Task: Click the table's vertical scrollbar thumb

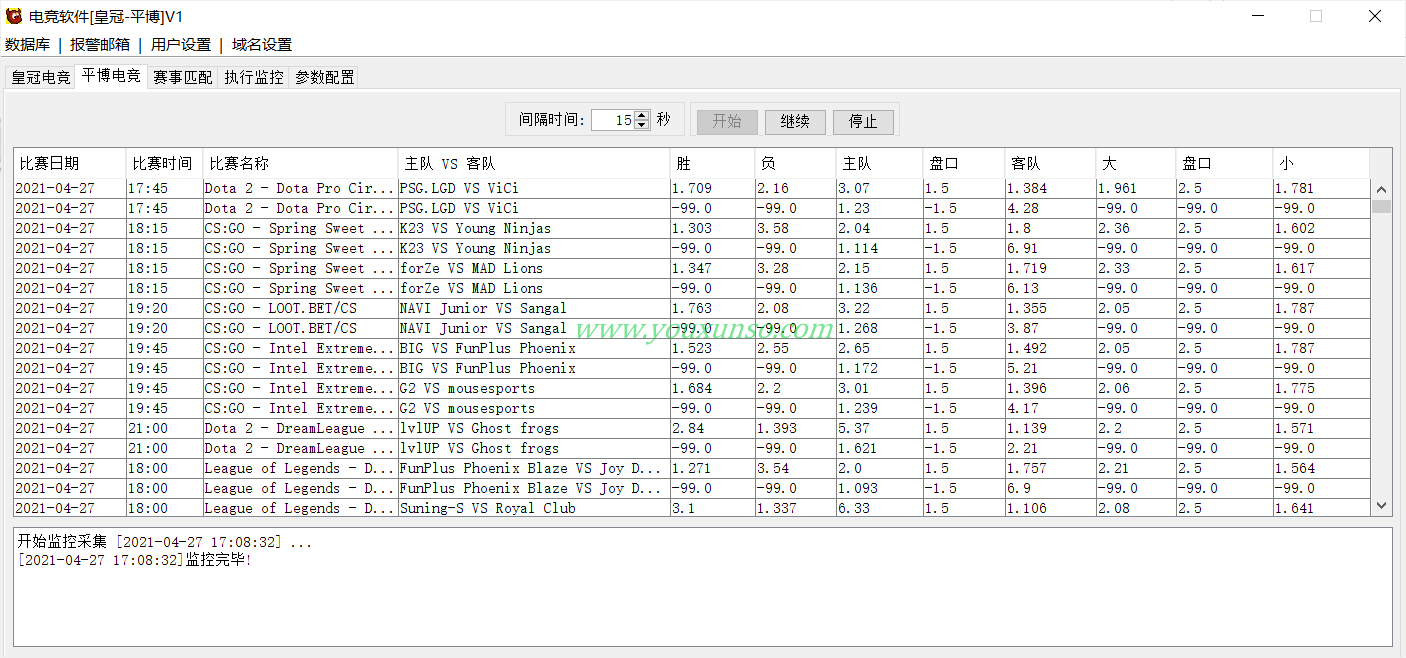Action: 1382,206
